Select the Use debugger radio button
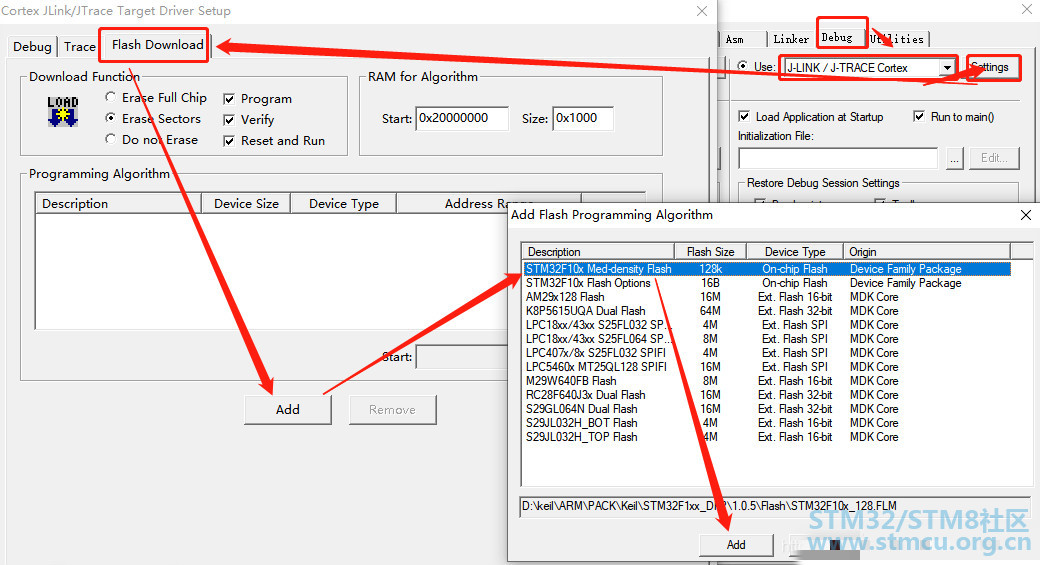 pos(743,66)
